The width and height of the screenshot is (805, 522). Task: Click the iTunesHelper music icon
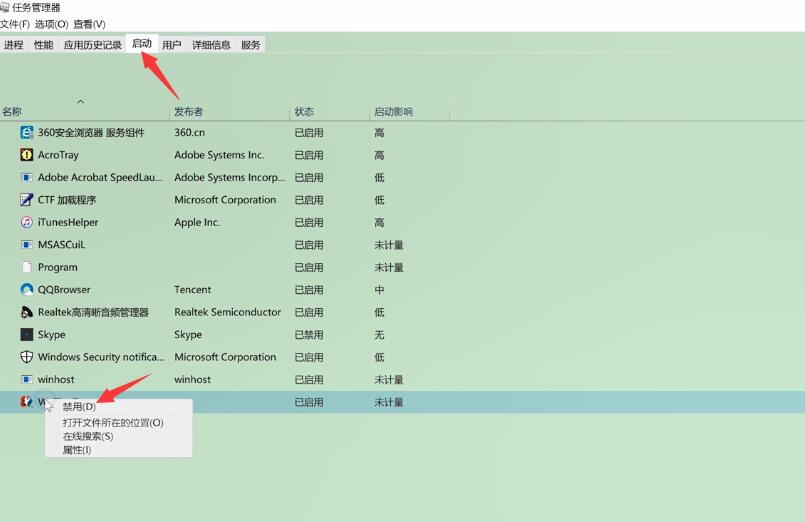pyautogui.click(x=27, y=222)
